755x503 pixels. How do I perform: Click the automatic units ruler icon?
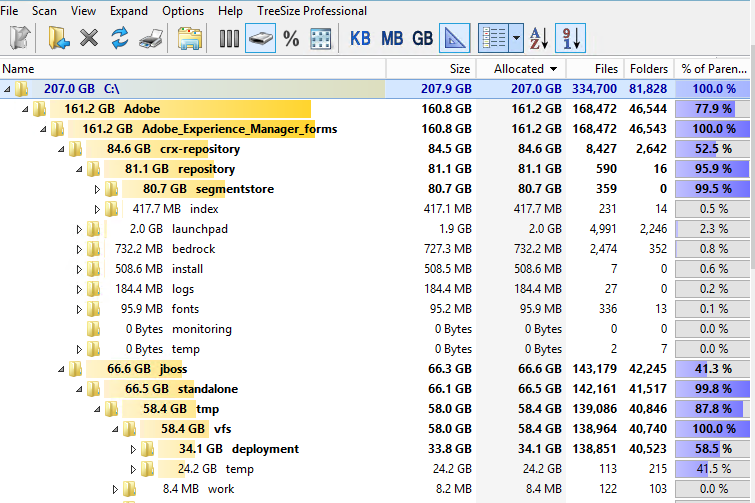click(455, 38)
